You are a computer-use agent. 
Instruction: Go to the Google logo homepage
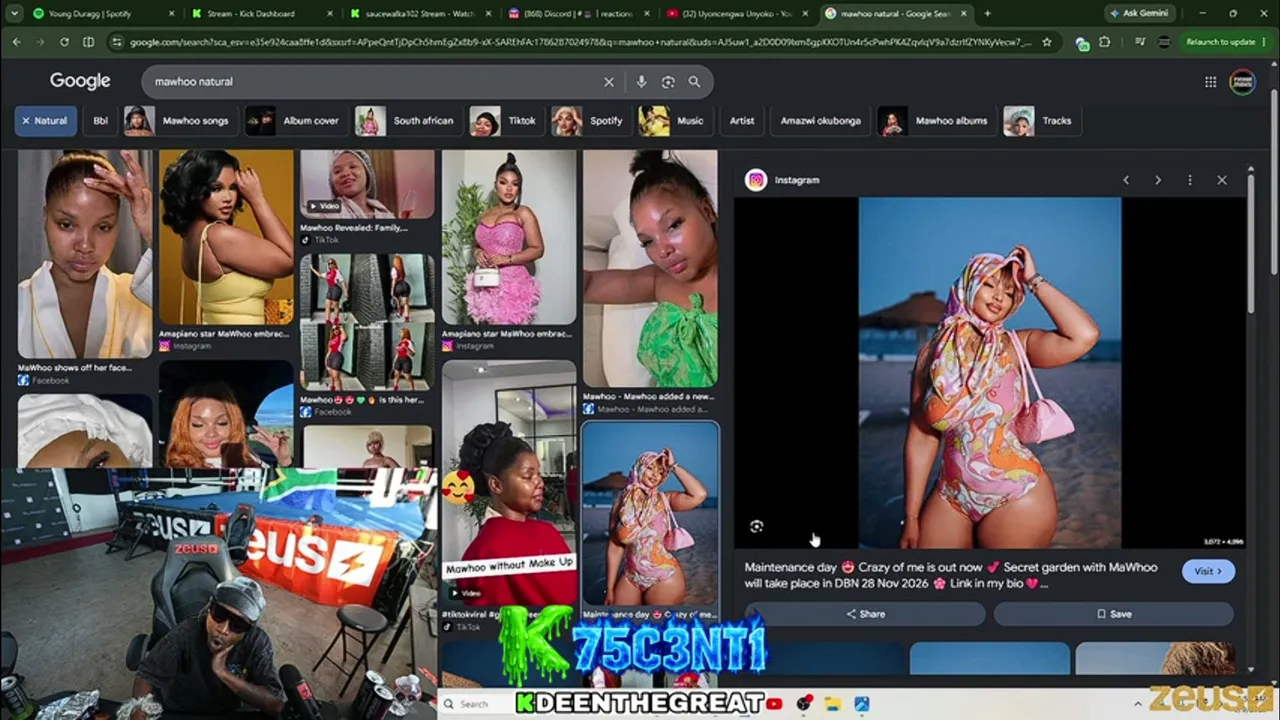coord(80,81)
